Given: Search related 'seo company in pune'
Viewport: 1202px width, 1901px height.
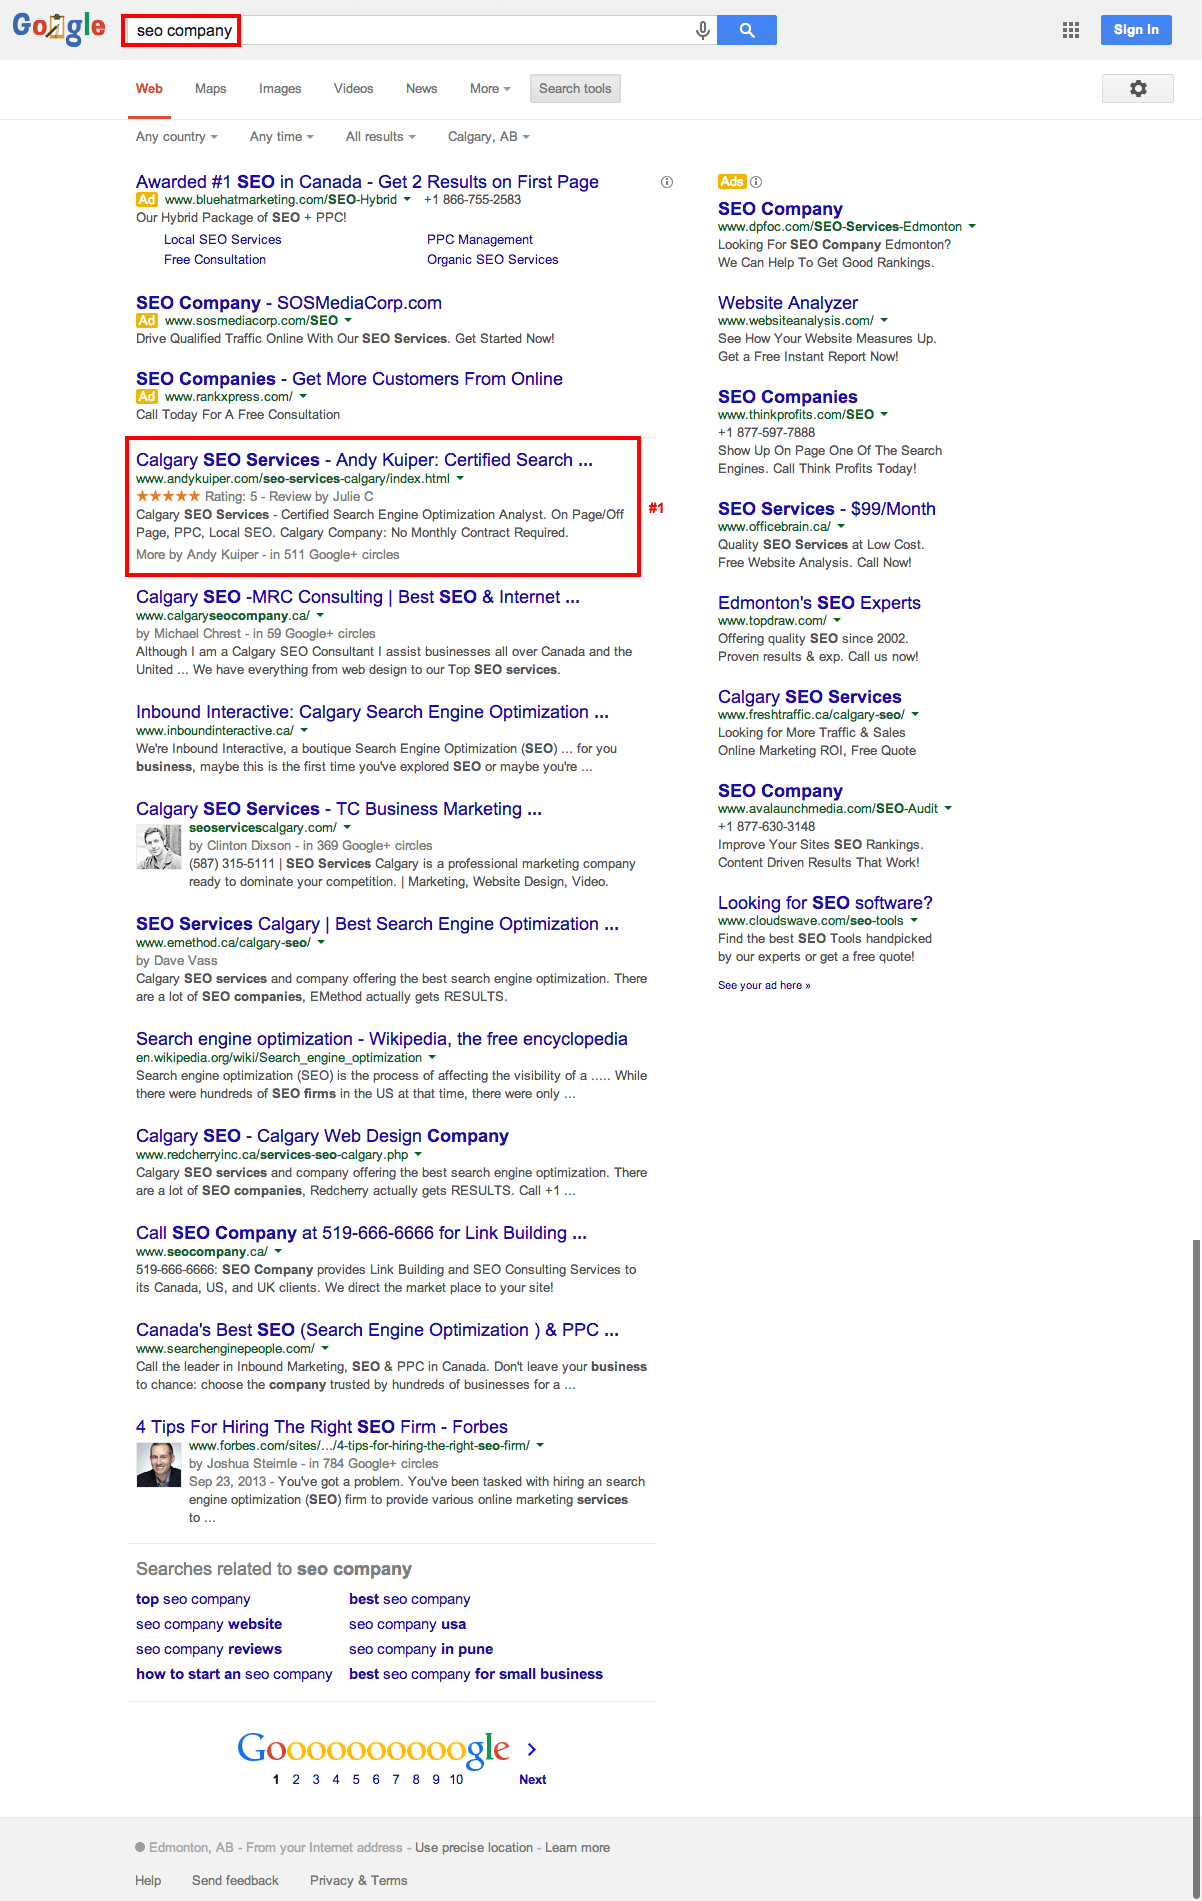Looking at the screenshot, I should [421, 1650].
